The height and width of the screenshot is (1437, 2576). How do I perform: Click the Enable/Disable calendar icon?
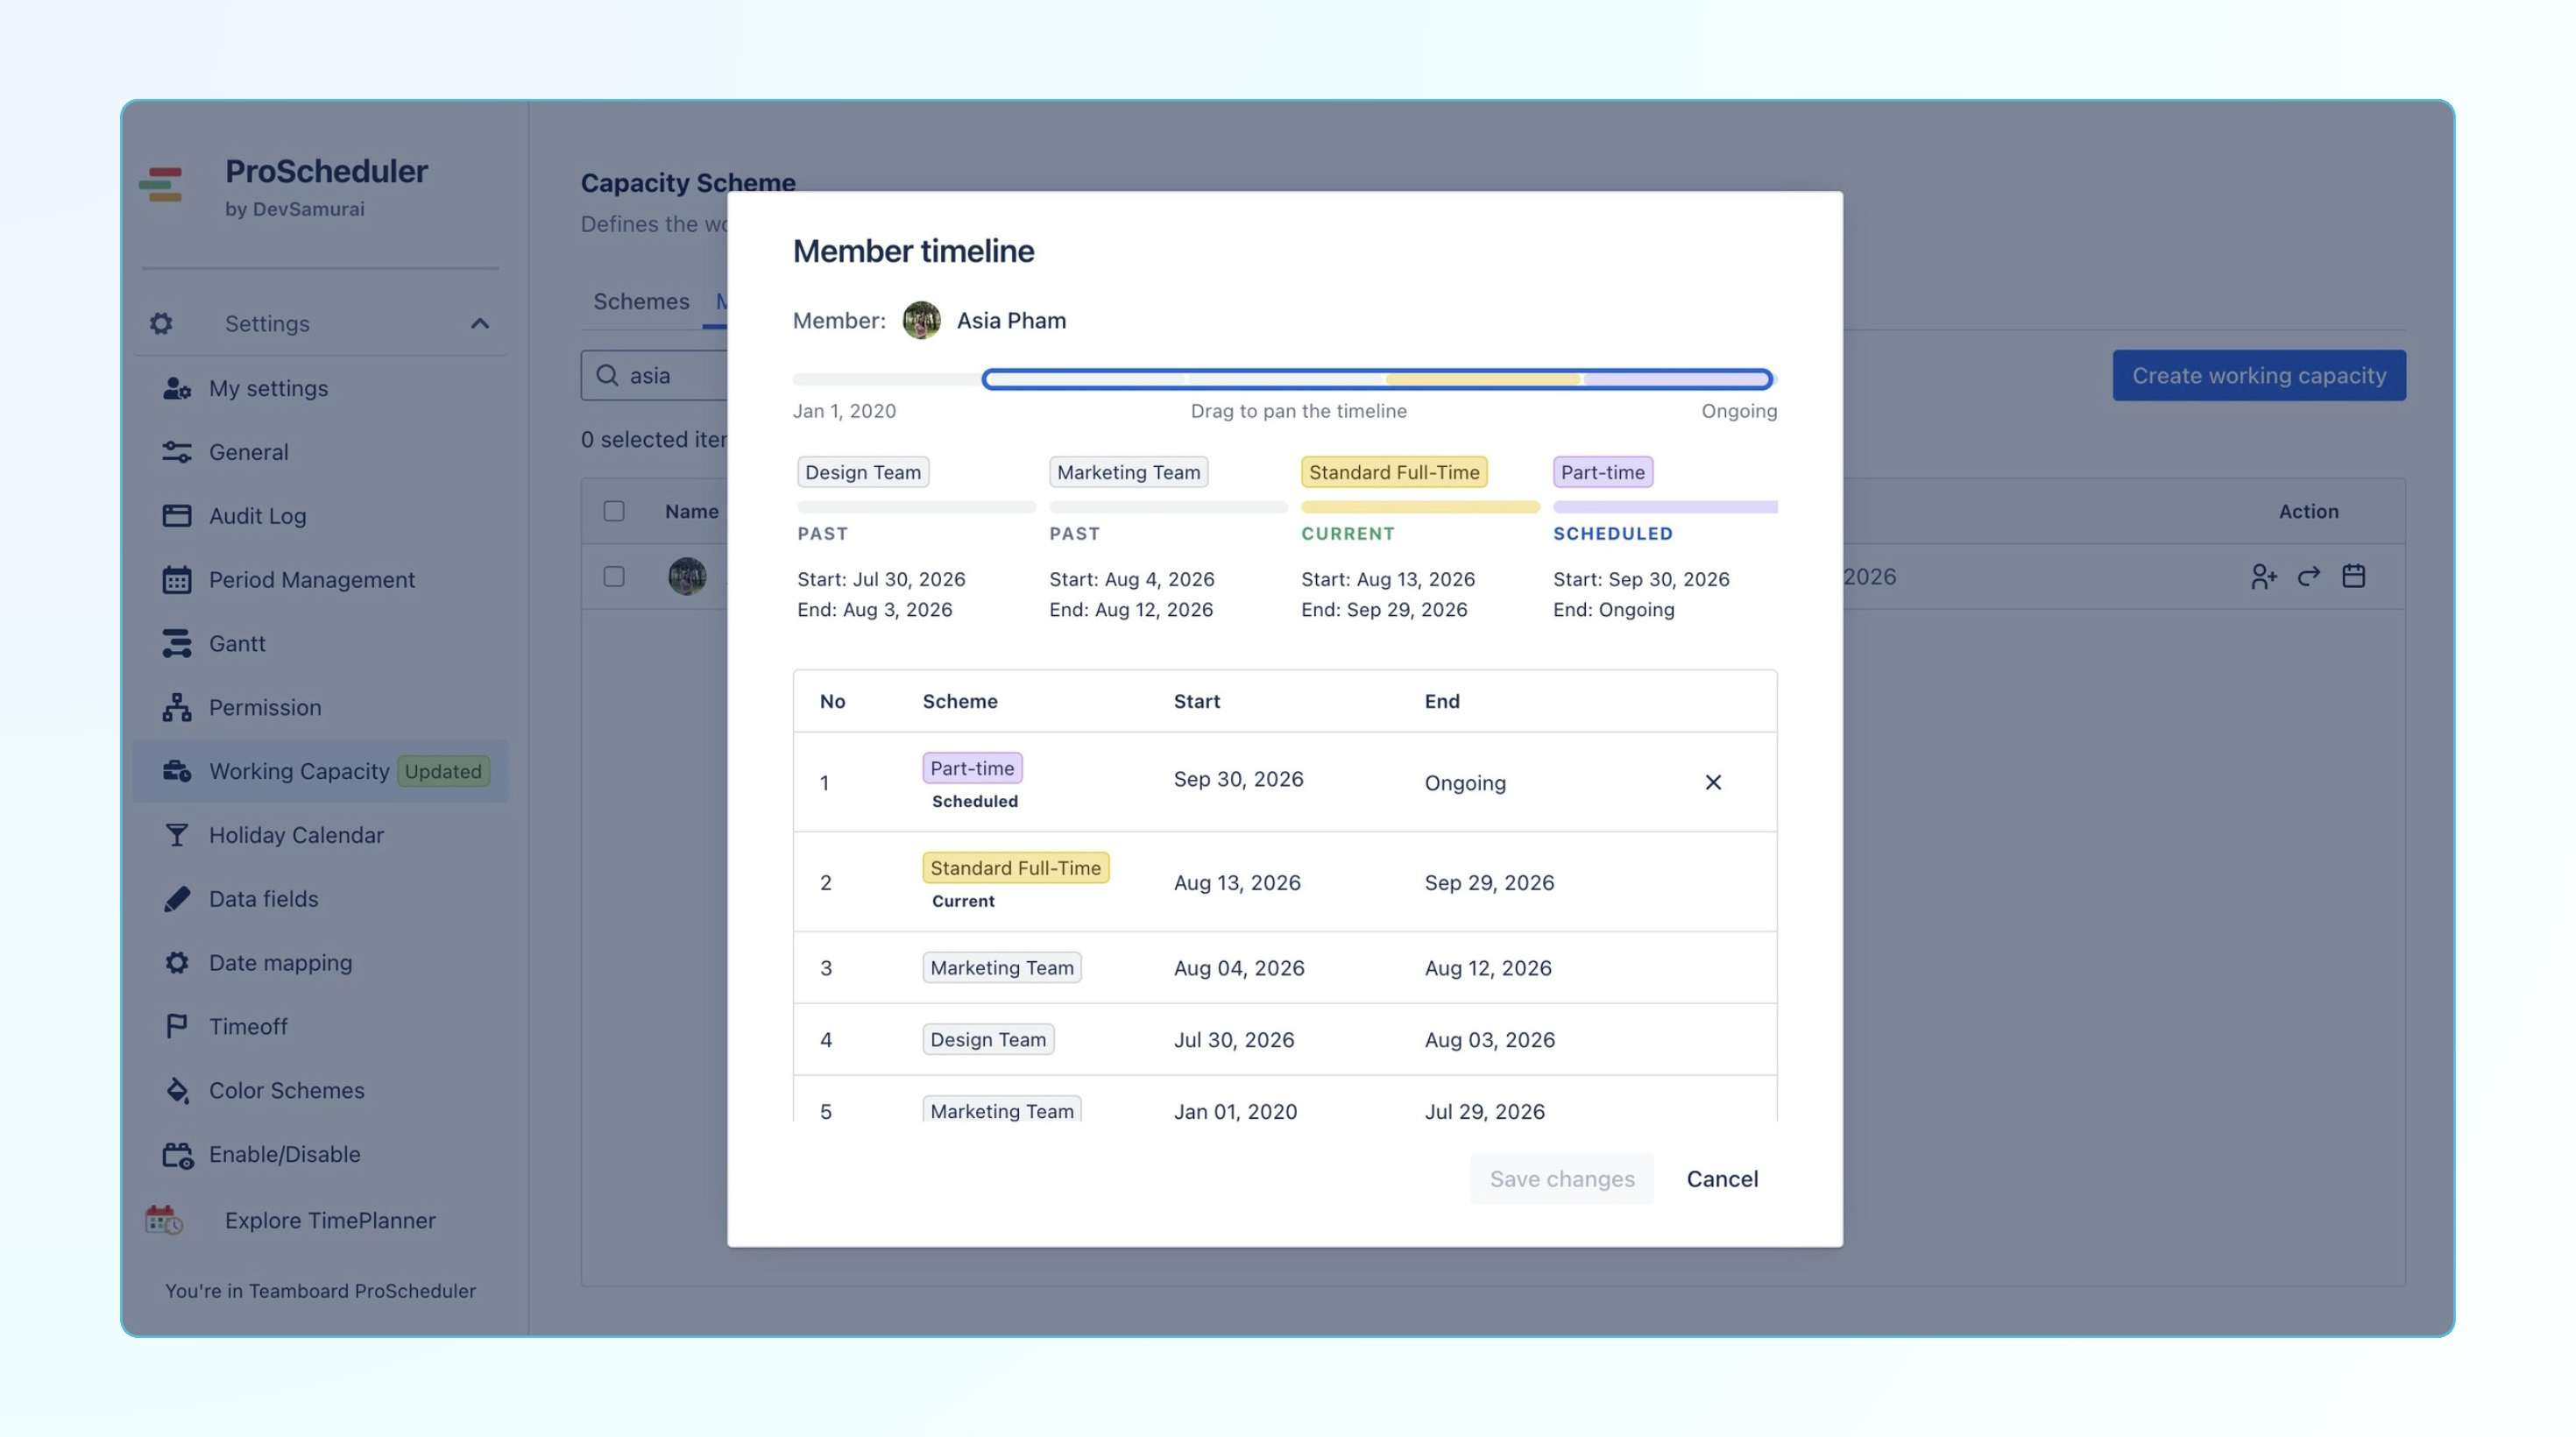click(177, 1155)
